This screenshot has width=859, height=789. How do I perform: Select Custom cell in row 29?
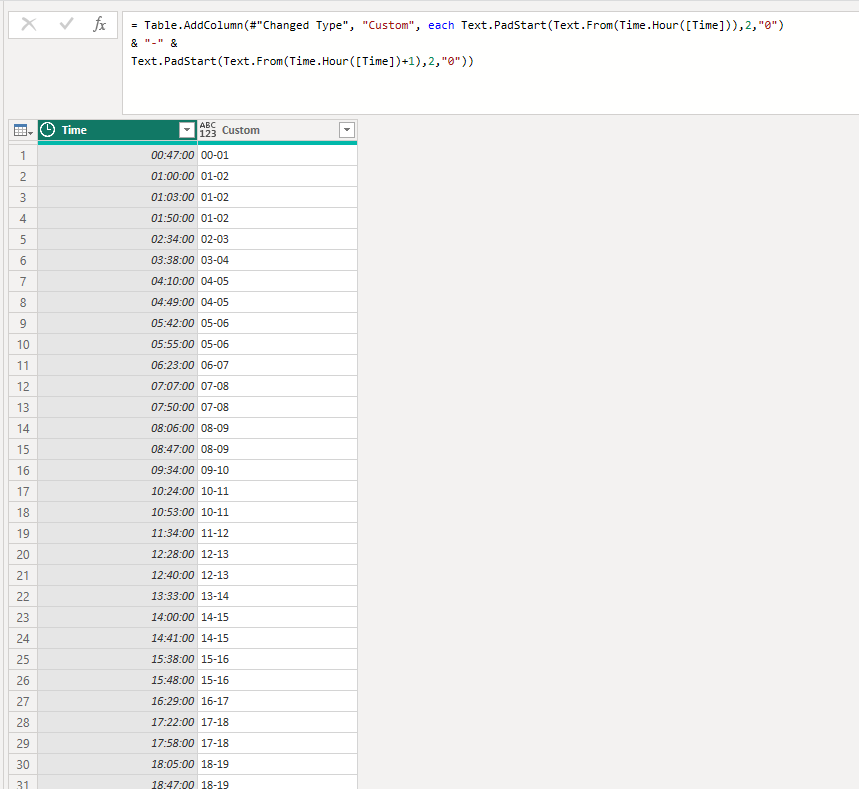pos(277,744)
